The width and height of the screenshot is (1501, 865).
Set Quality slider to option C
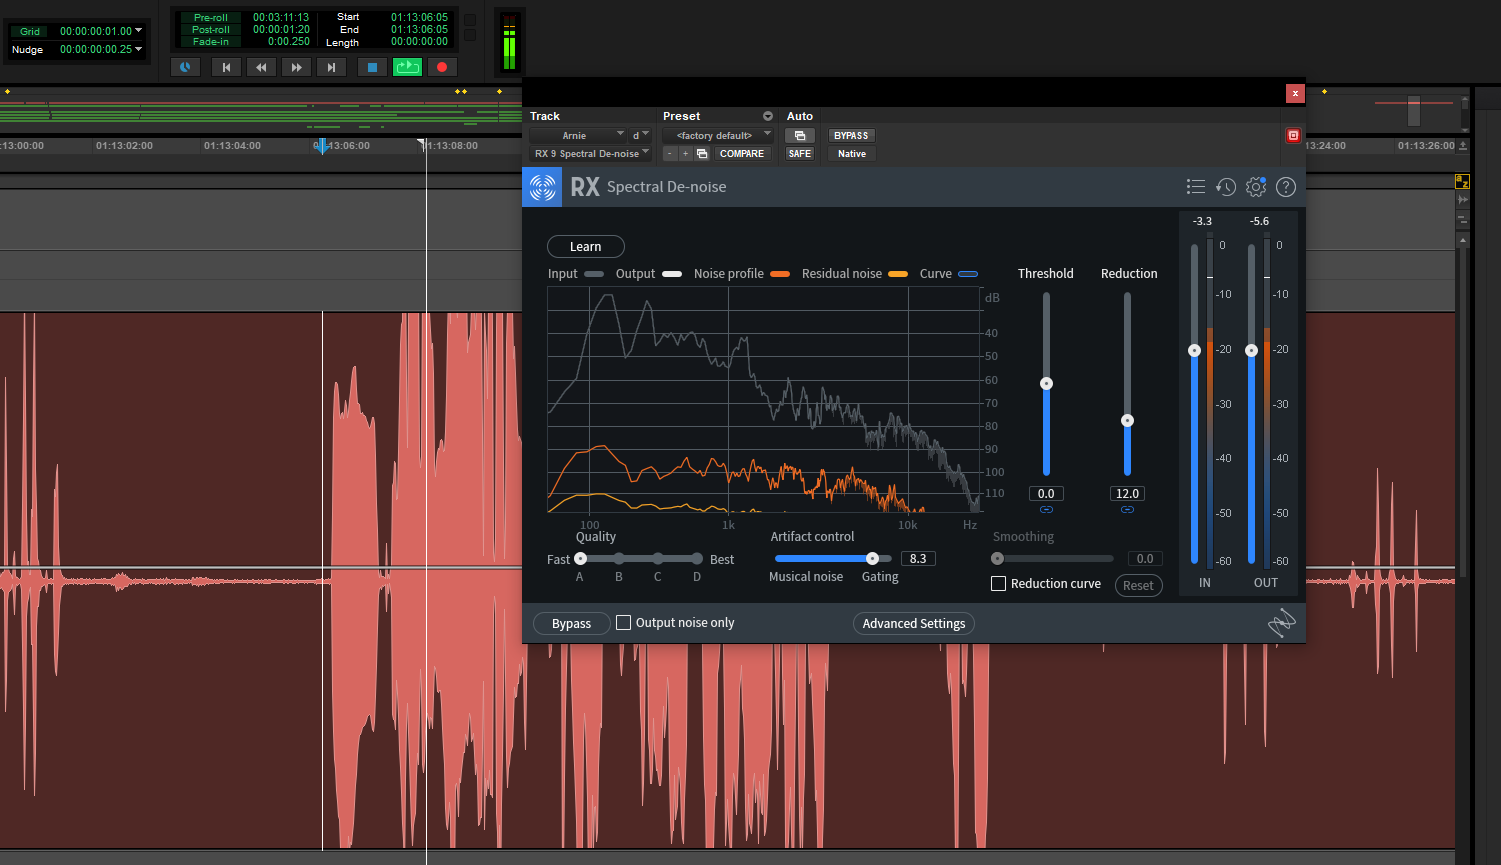658,559
